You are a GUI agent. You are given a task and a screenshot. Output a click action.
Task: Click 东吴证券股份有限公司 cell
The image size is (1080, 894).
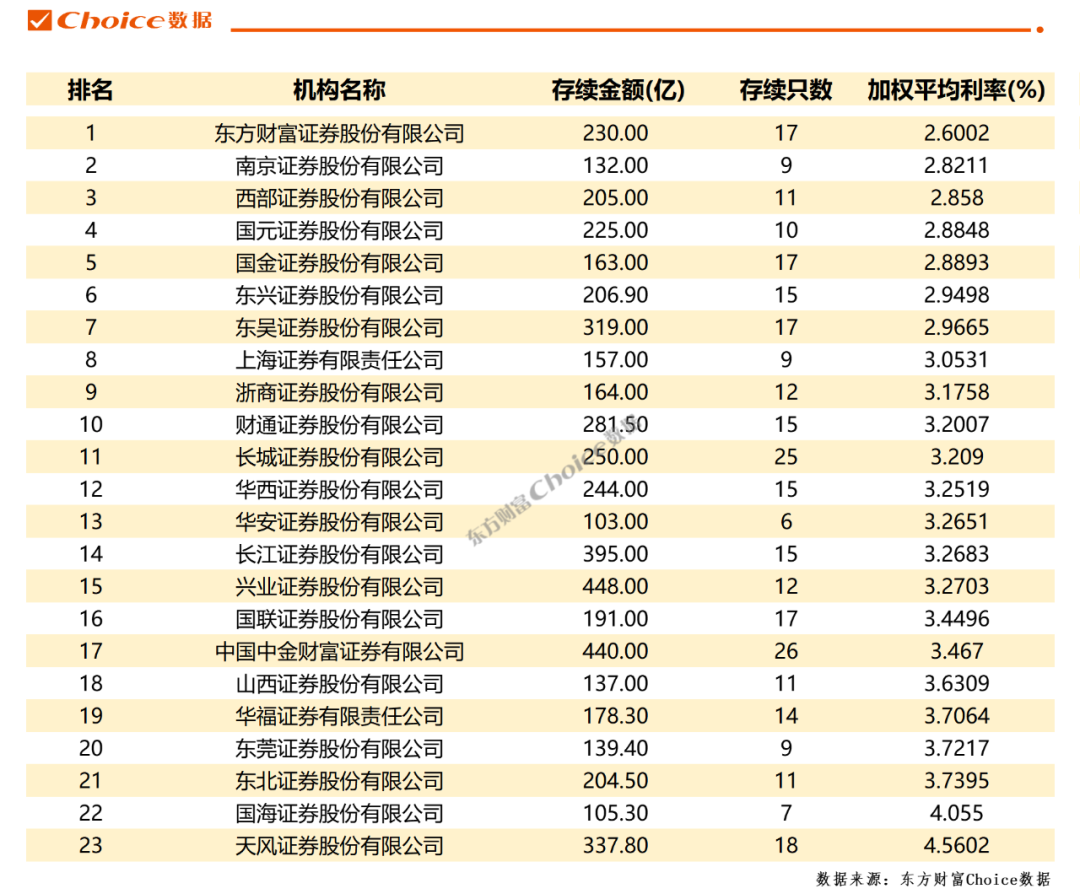pyautogui.click(x=339, y=327)
